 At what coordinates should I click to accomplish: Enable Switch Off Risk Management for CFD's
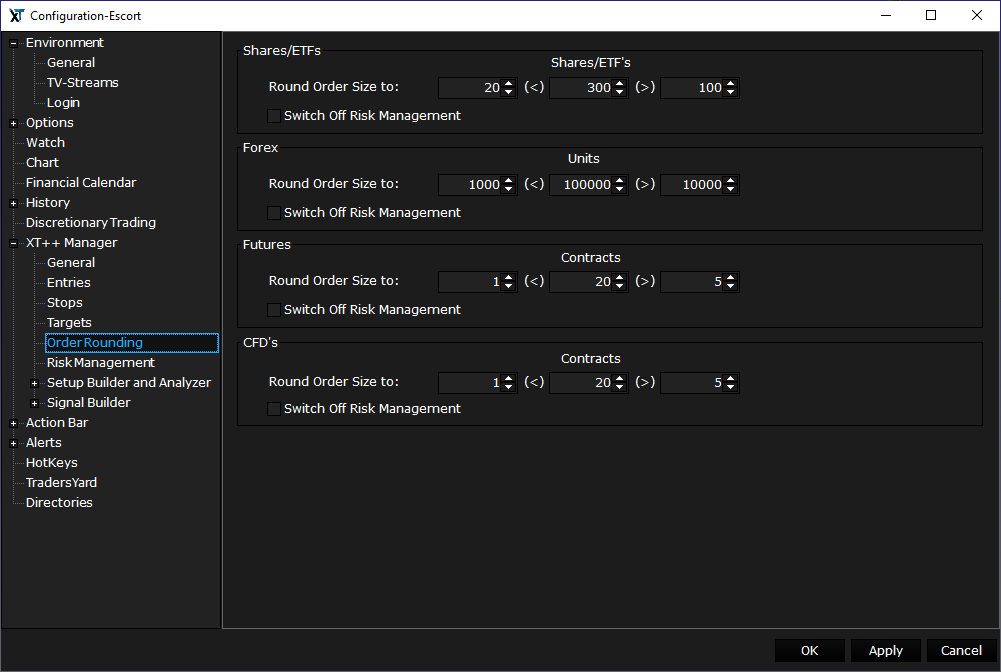[x=274, y=408]
